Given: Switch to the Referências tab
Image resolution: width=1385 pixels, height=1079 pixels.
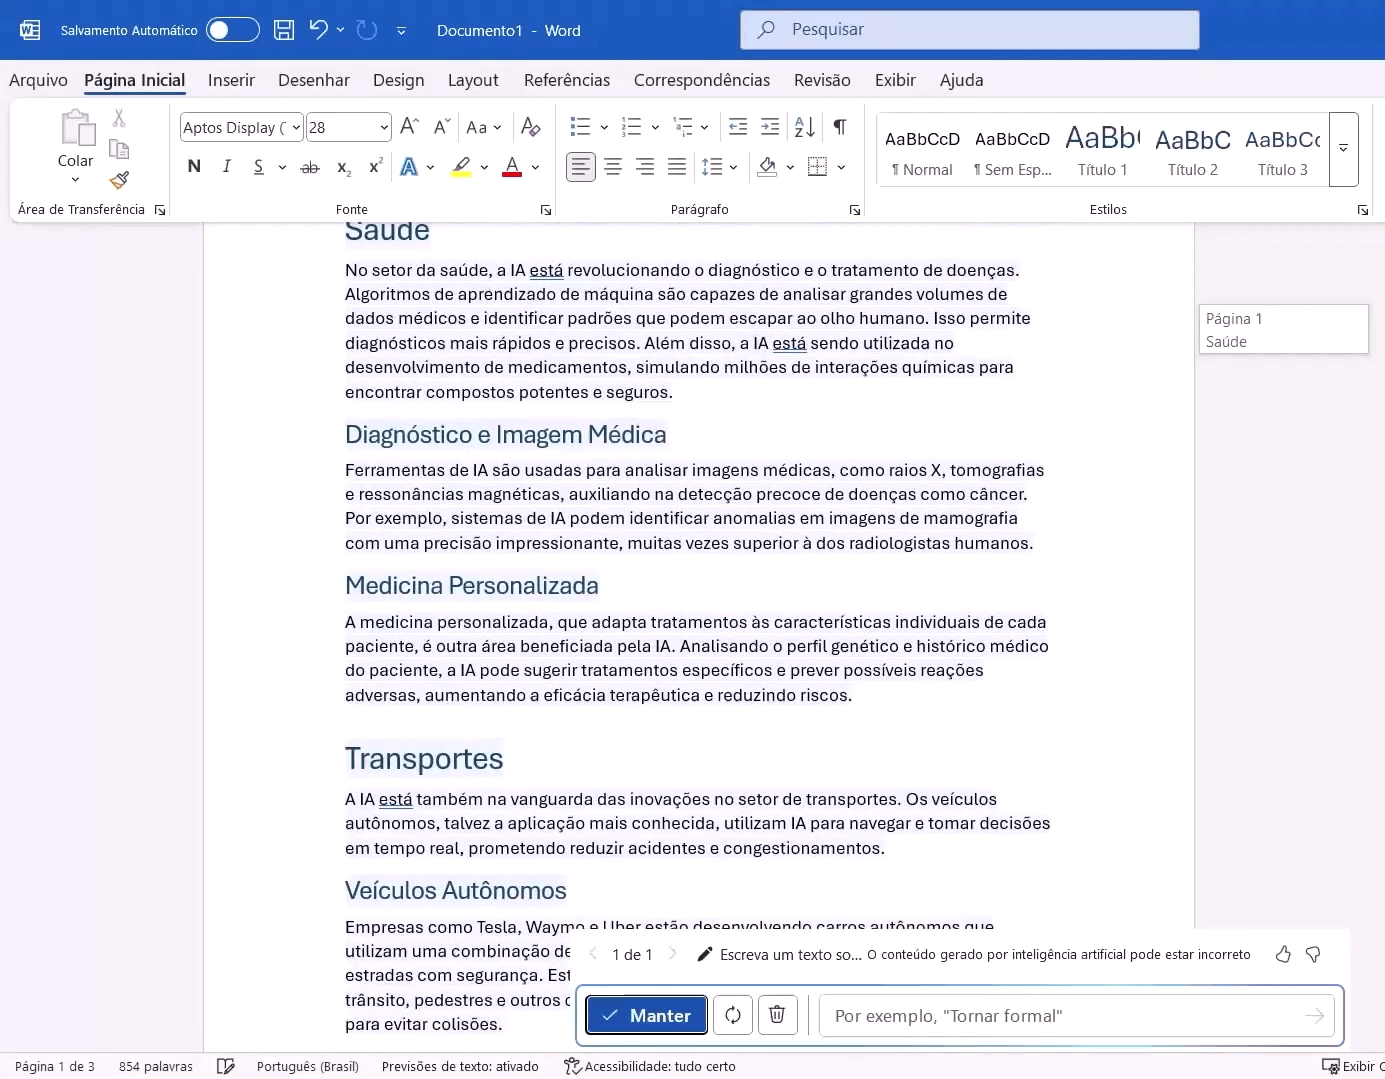Looking at the screenshot, I should [x=567, y=80].
